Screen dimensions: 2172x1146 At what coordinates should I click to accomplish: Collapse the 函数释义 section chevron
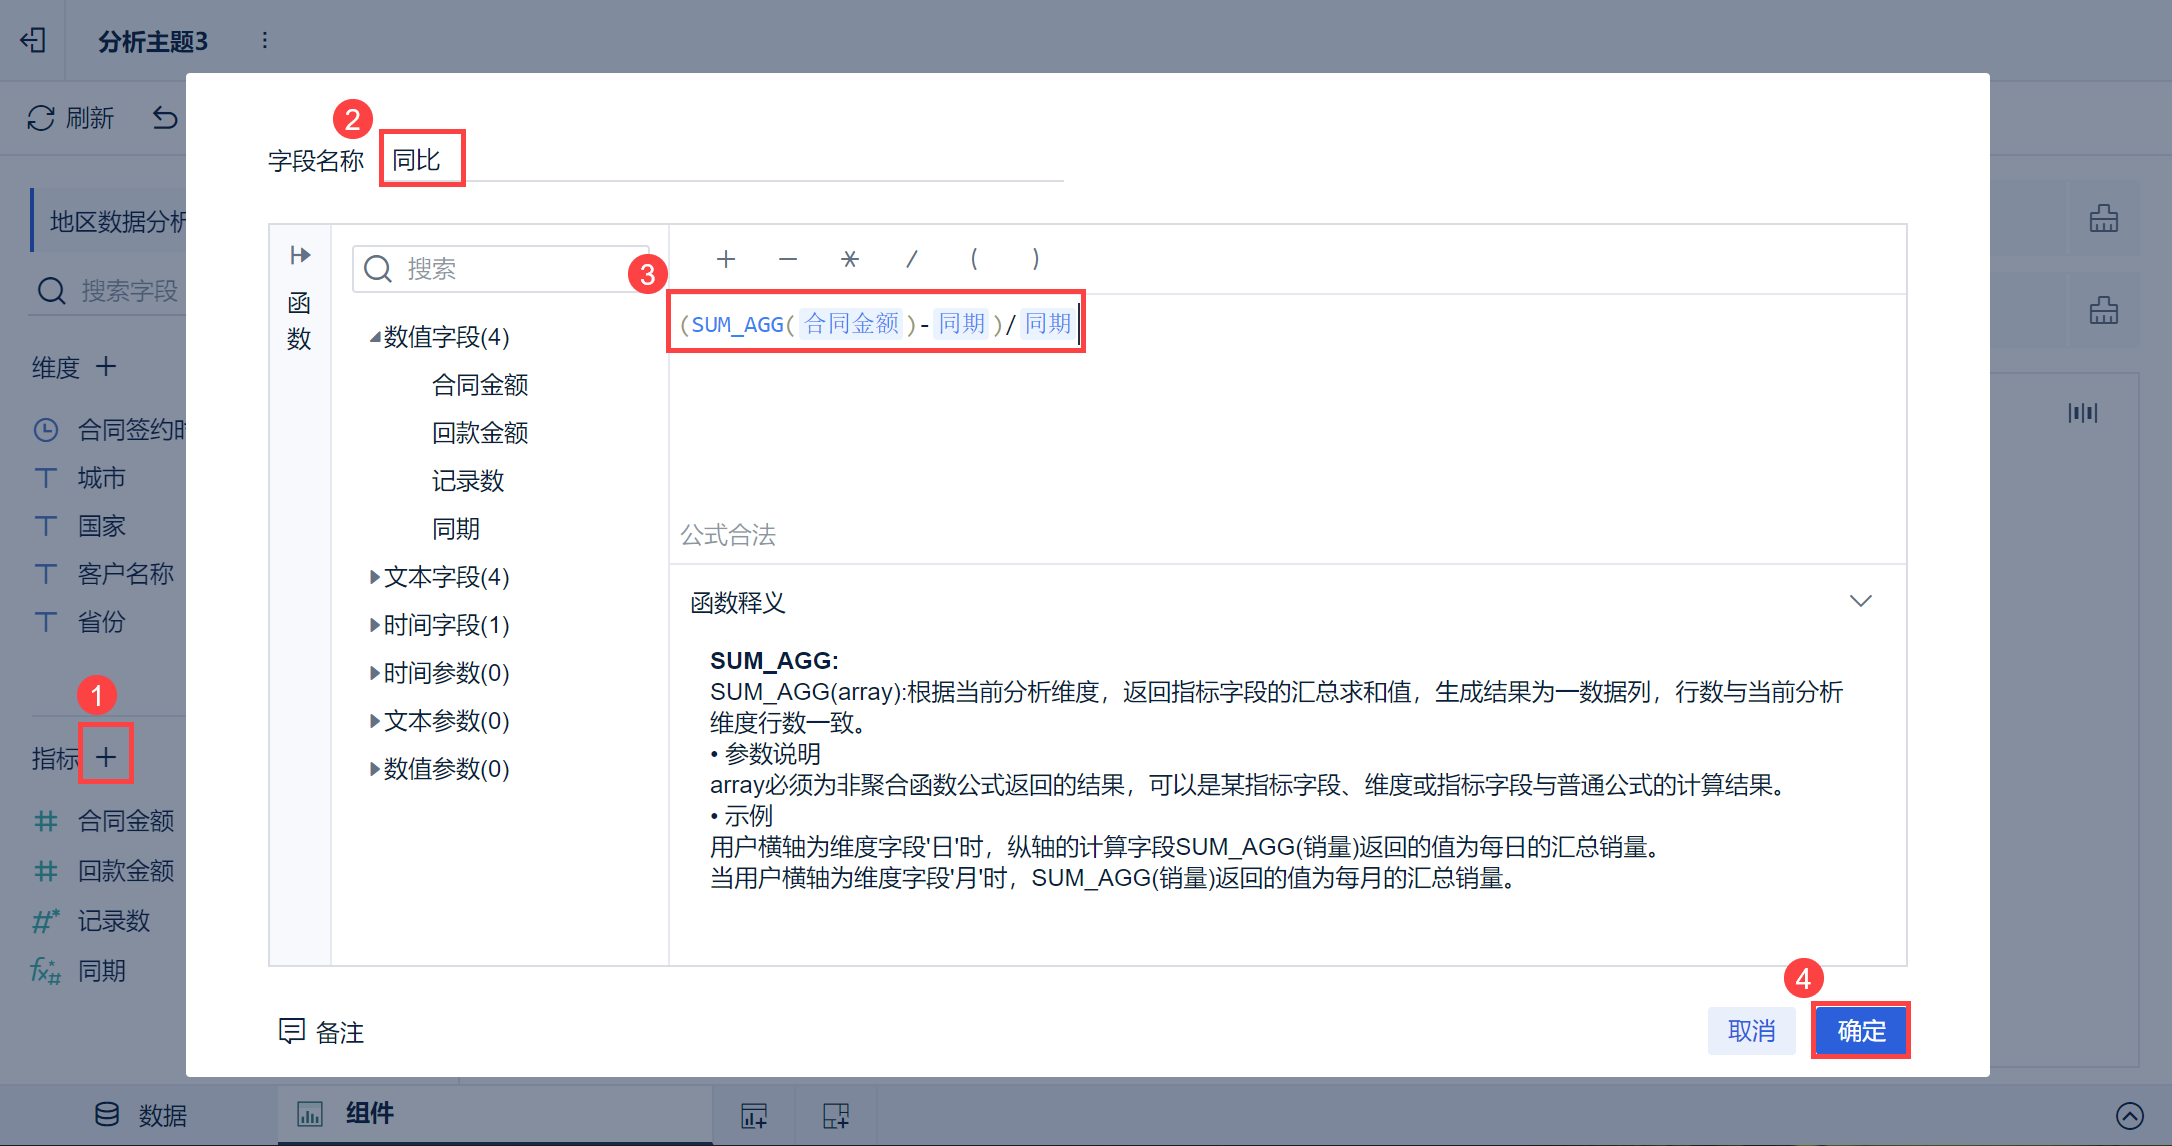pos(1860,601)
